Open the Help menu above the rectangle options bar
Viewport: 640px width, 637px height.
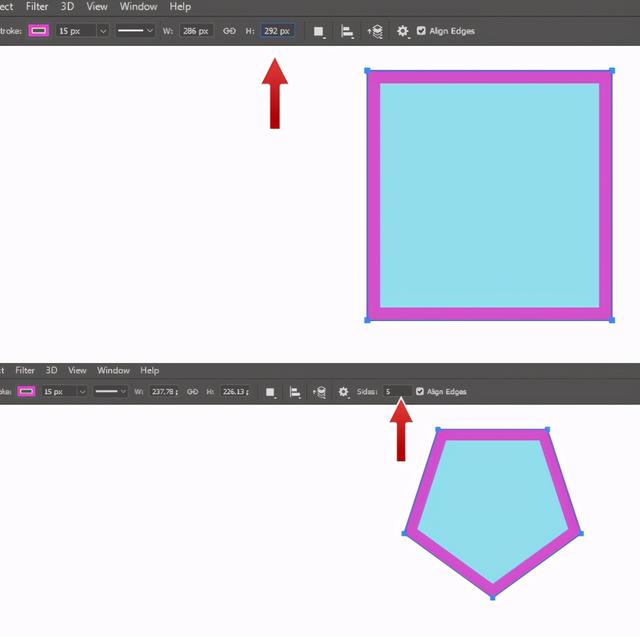click(180, 7)
